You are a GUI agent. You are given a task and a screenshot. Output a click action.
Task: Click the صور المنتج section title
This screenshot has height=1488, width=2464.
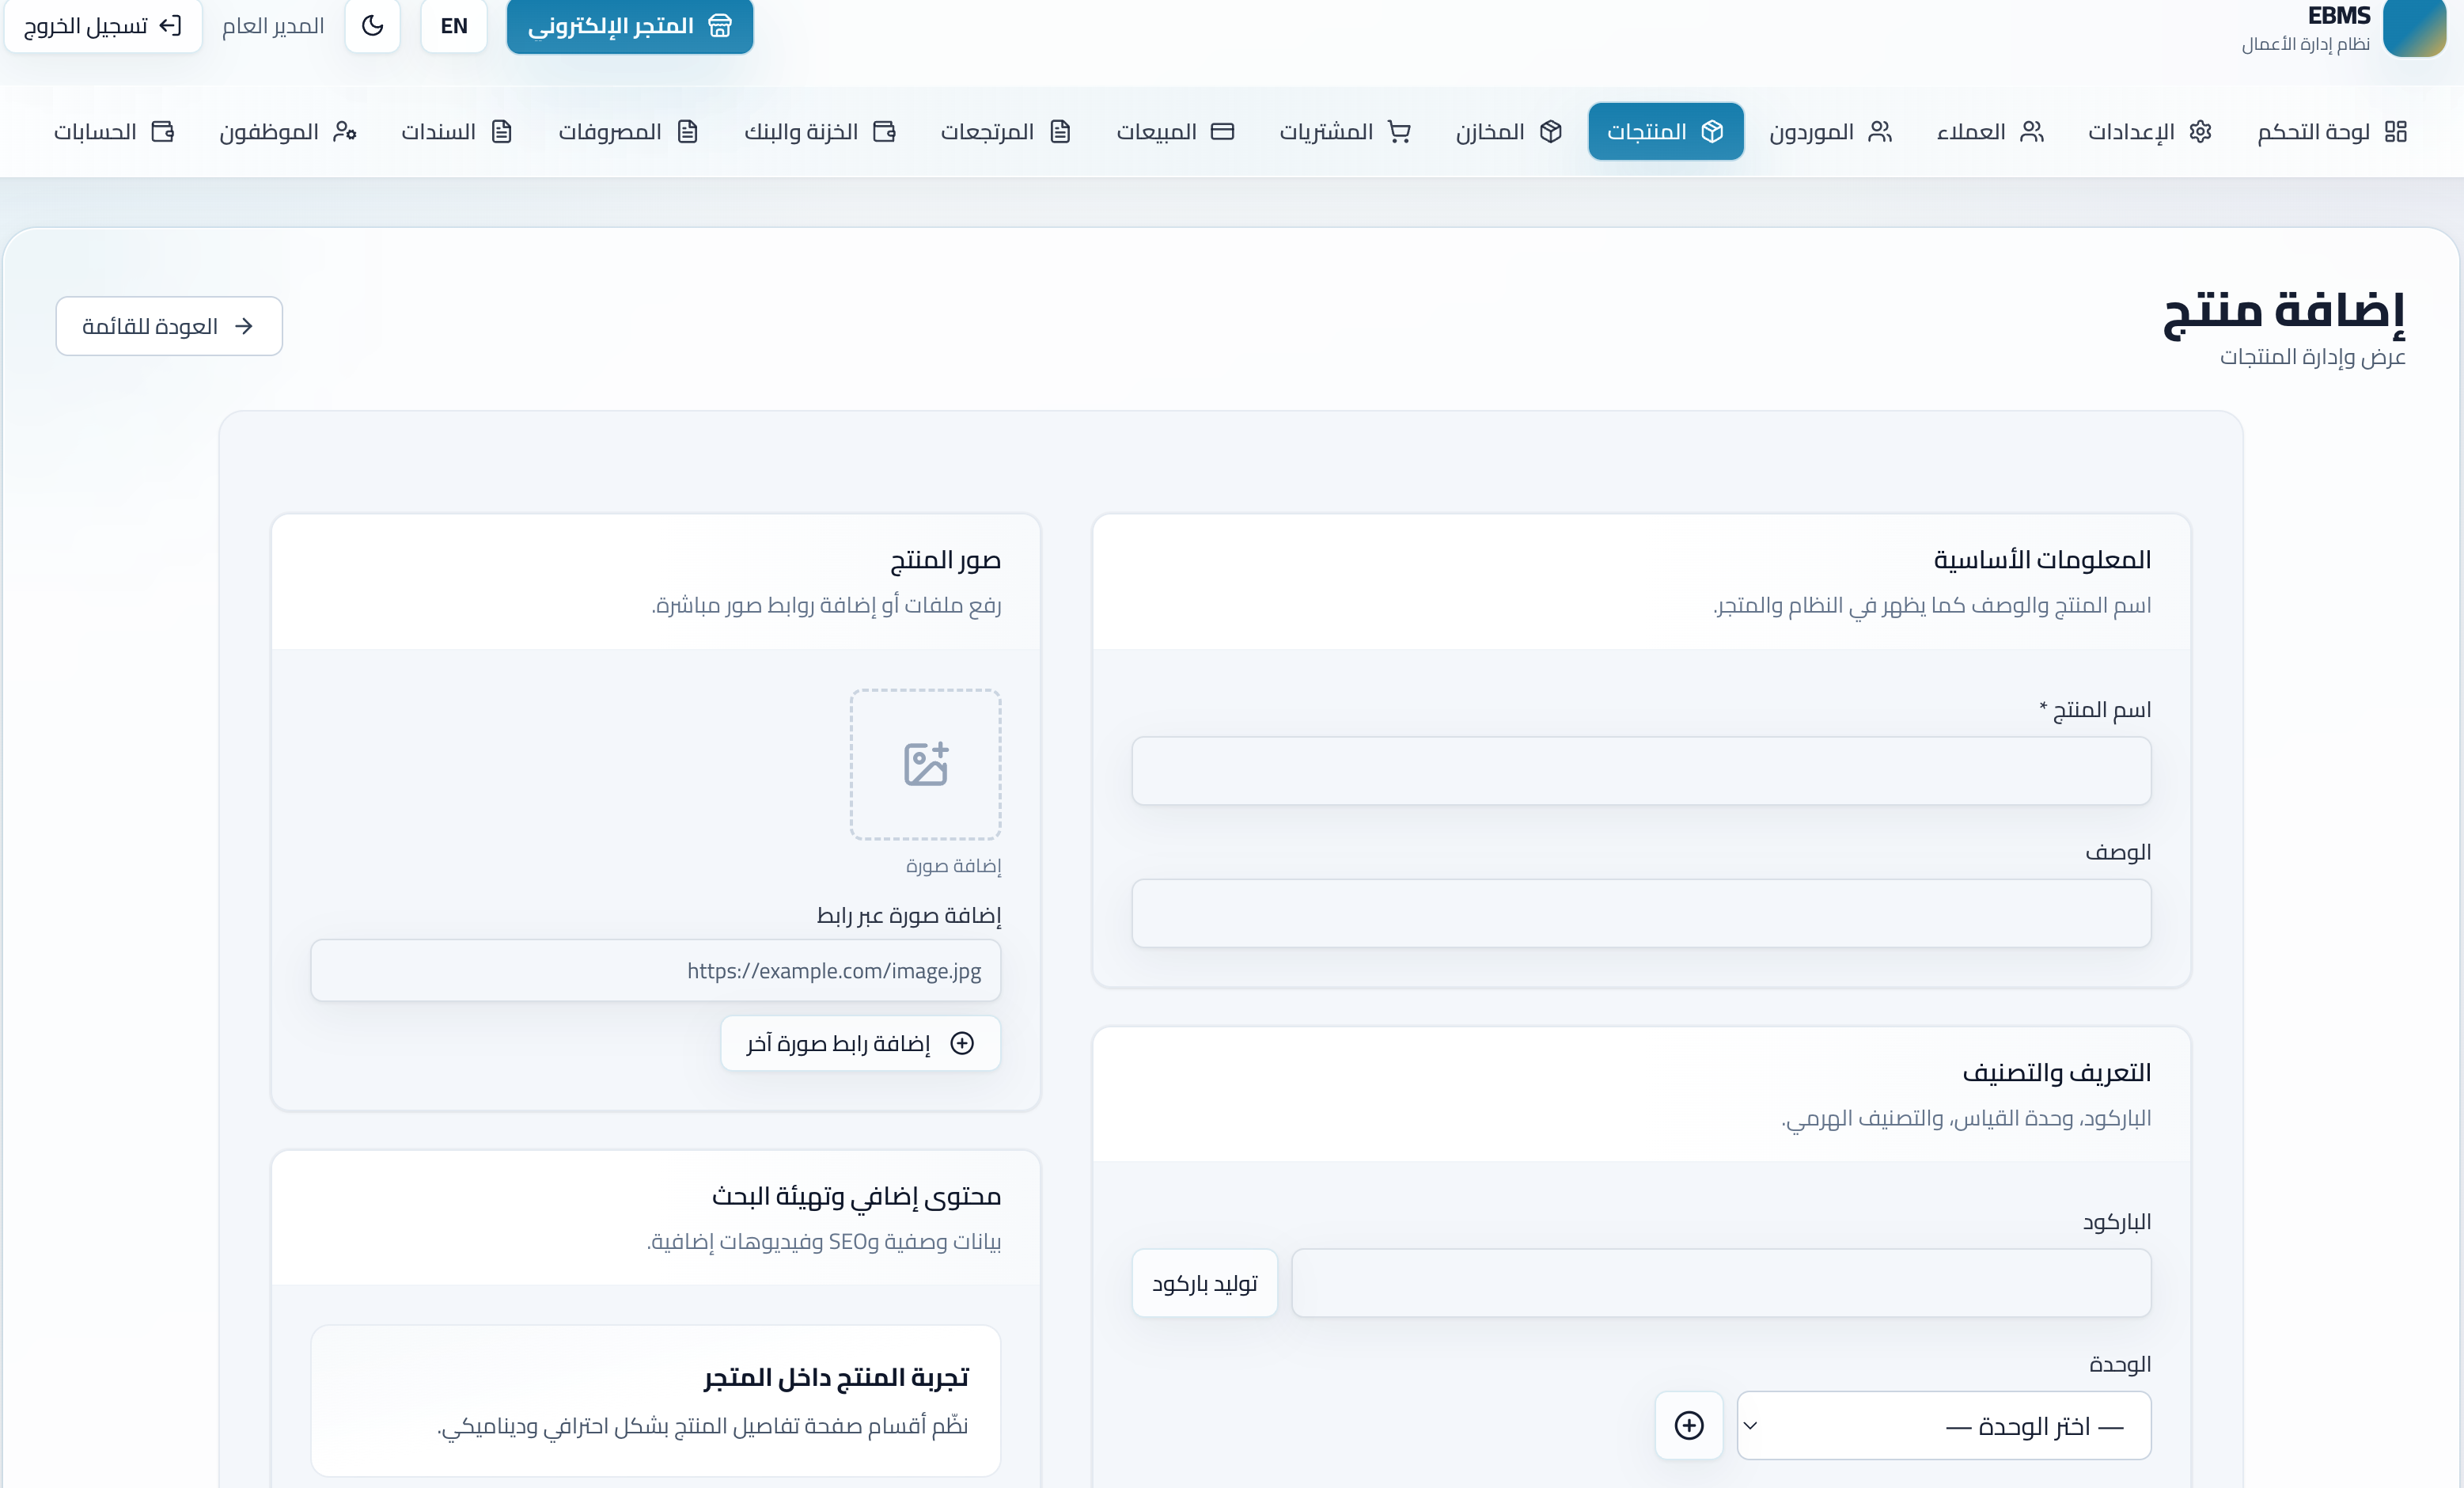(945, 560)
